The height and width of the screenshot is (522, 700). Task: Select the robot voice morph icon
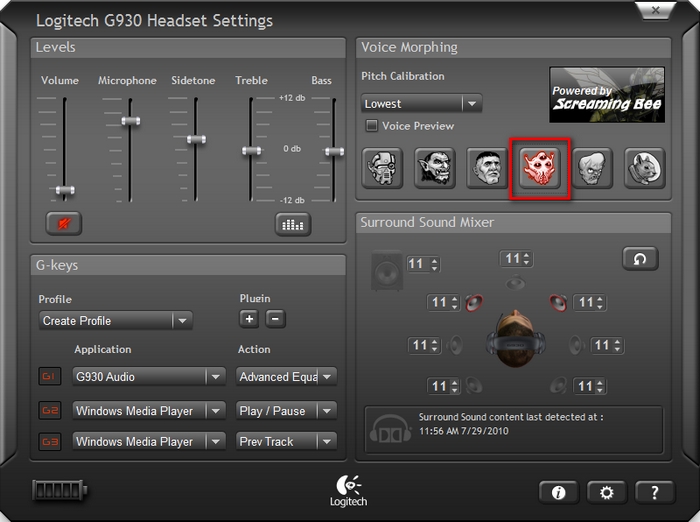point(382,168)
